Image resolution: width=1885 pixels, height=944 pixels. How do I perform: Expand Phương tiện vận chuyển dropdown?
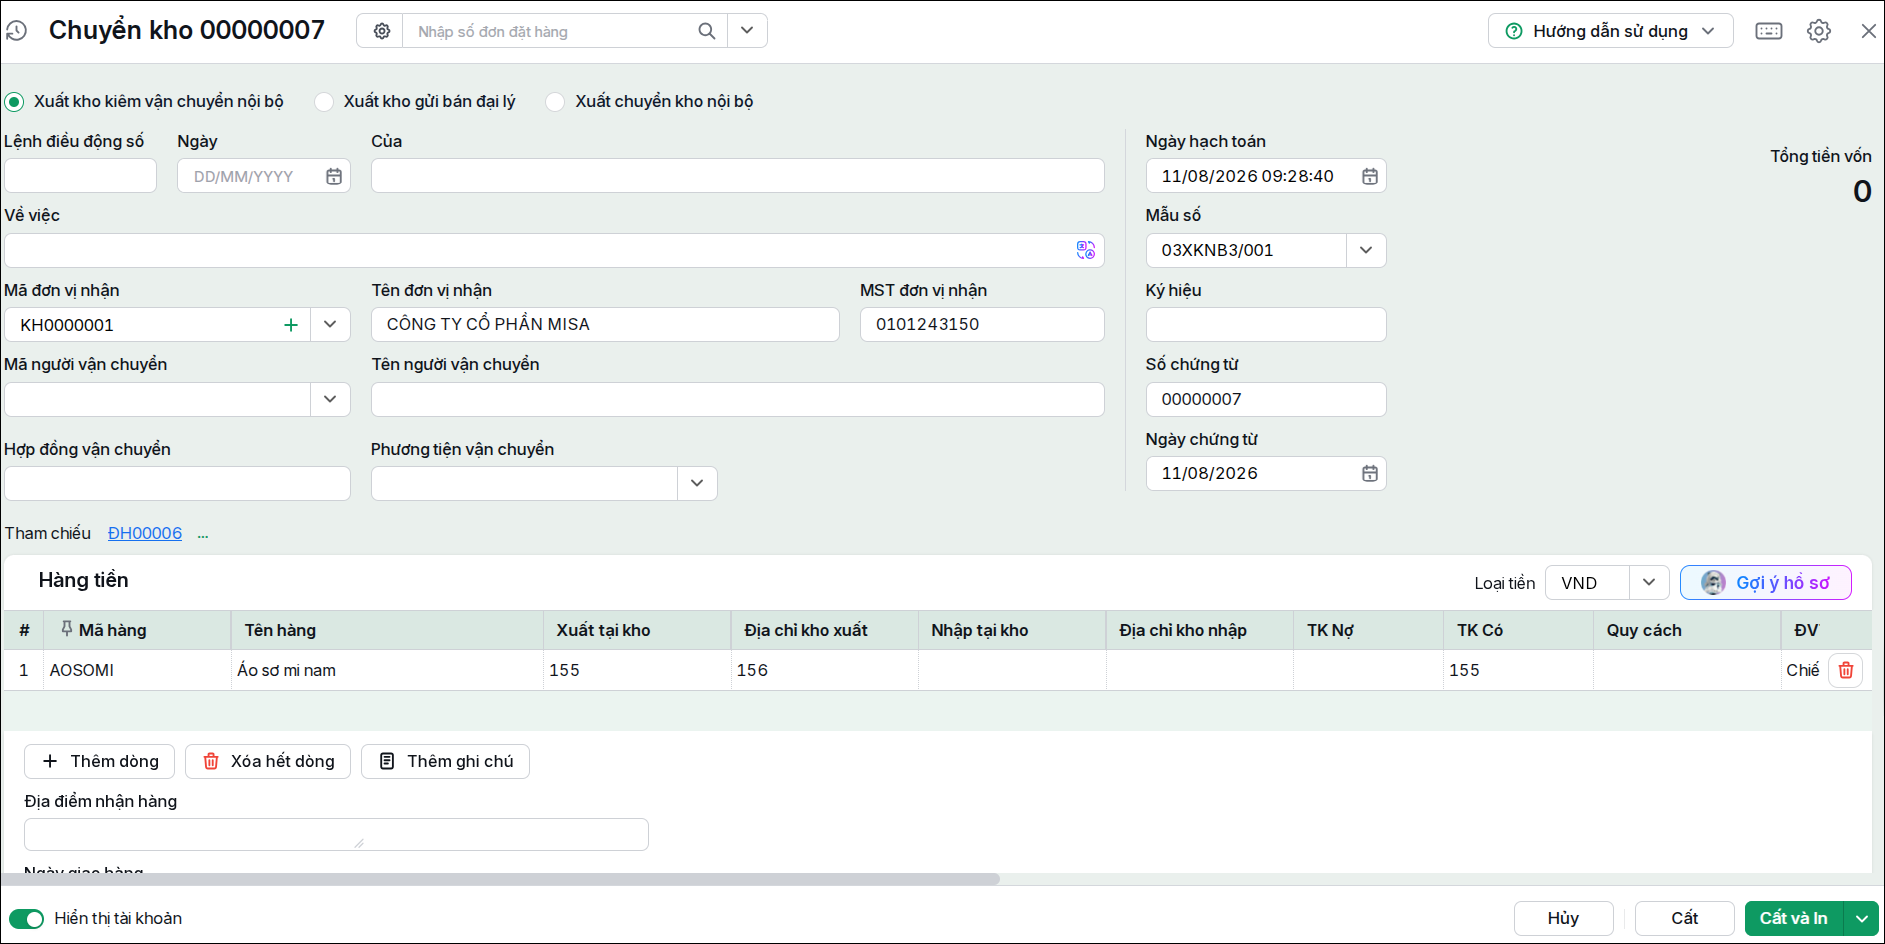point(697,483)
